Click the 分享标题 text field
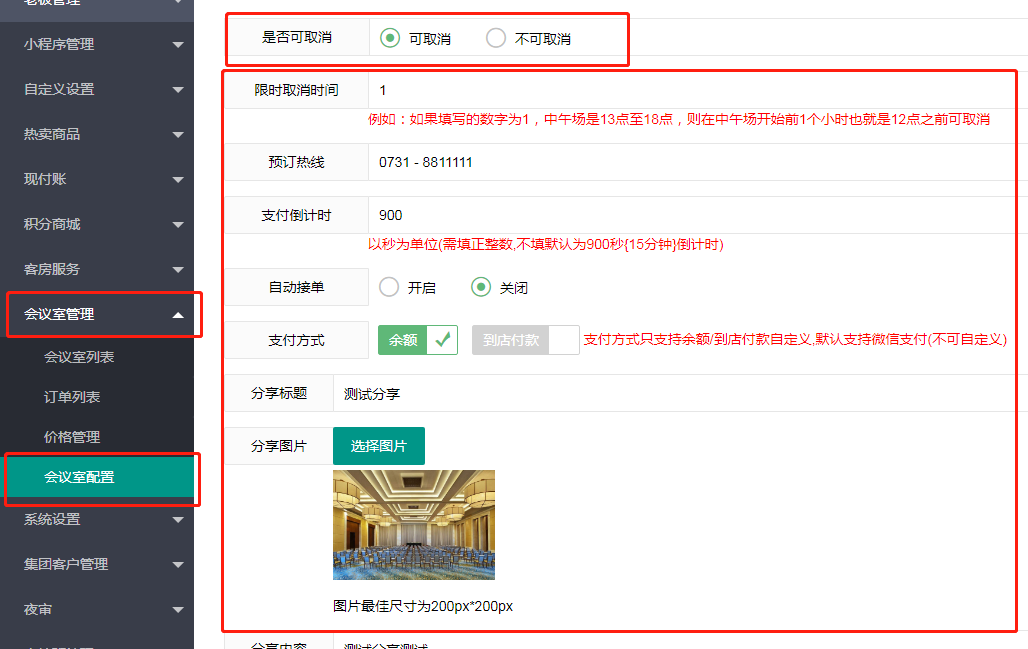 point(670,394)
